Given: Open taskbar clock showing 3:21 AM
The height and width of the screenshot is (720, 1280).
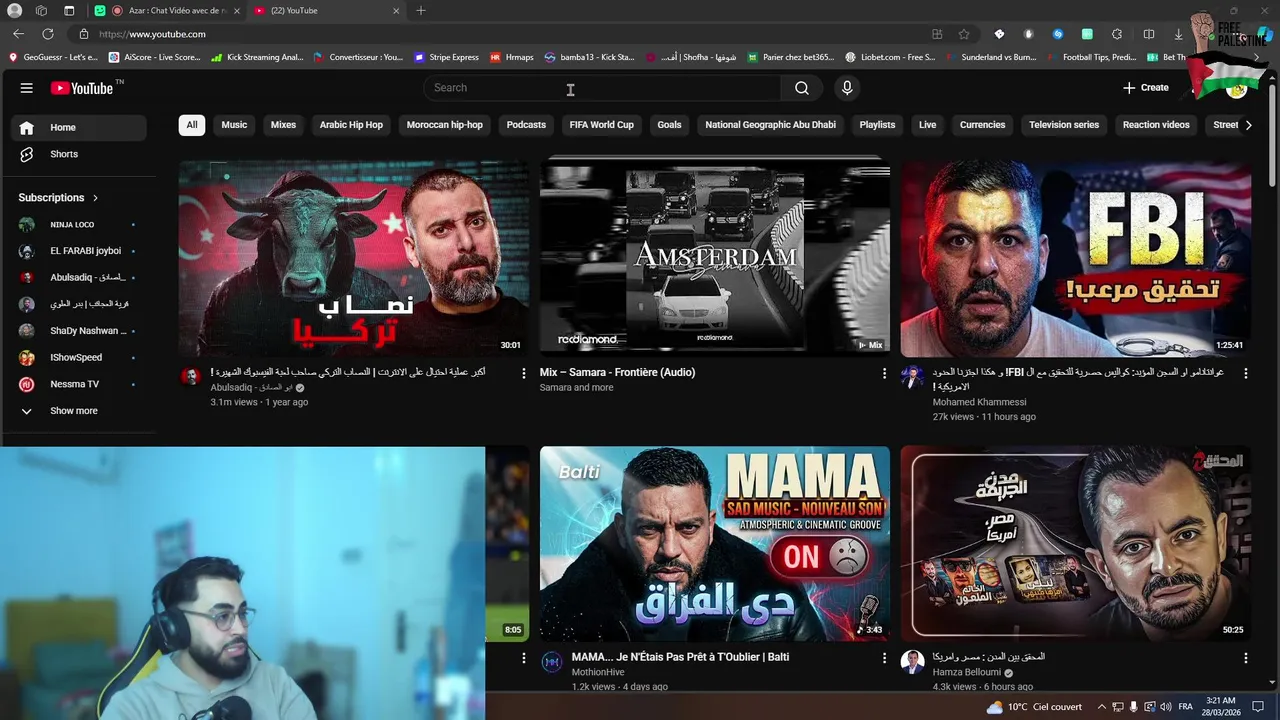Looking at the screenshot, I should 1222,707.
